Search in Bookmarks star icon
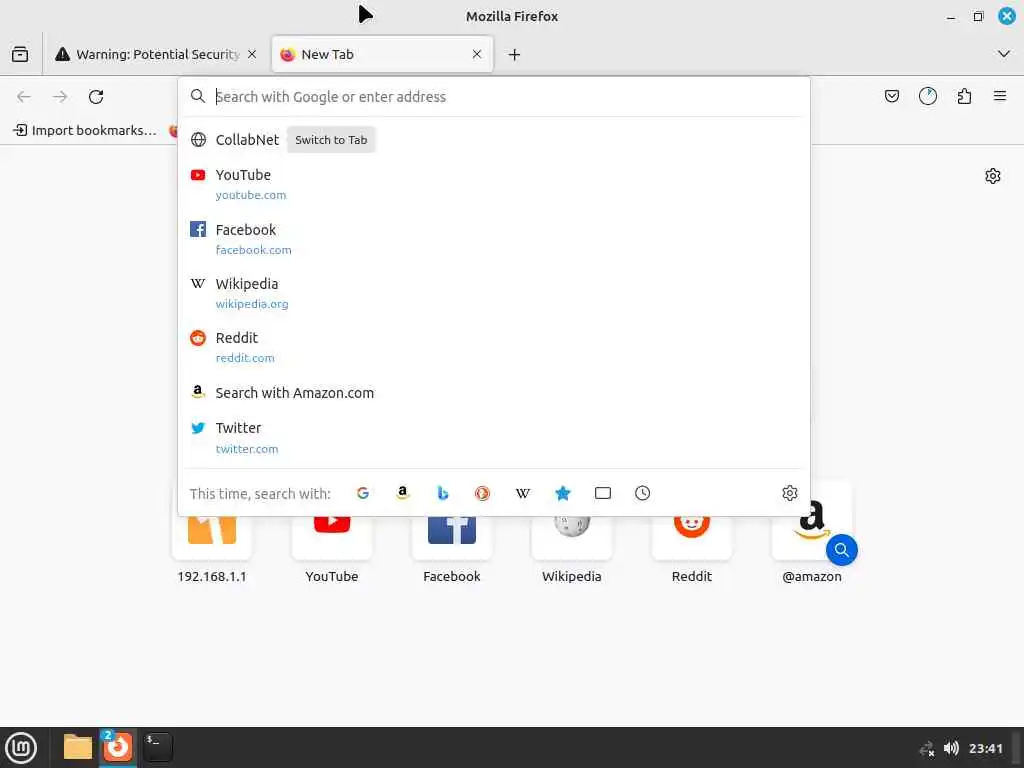Image resolution: width=1024 pixels, height=768 pixels. pyautogui.click(x=563, y=493)
